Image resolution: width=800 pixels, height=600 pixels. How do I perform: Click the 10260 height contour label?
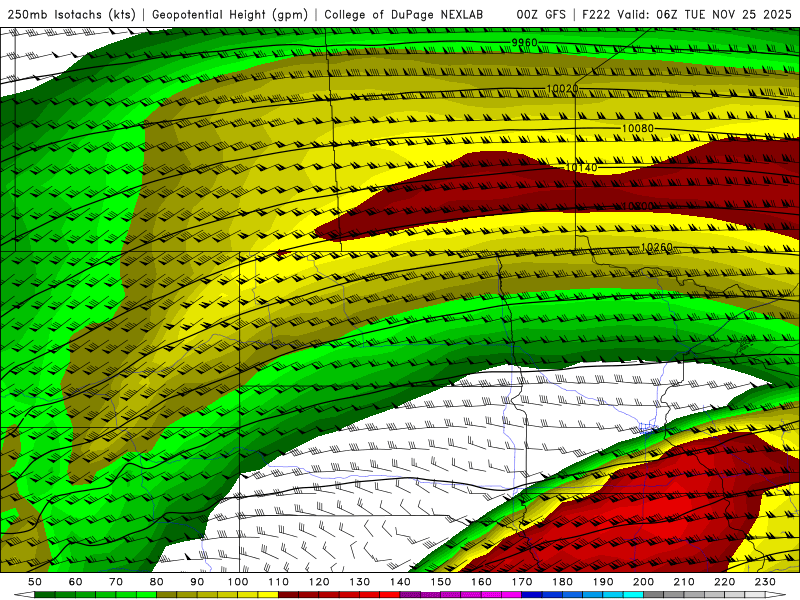click(657, 247)
